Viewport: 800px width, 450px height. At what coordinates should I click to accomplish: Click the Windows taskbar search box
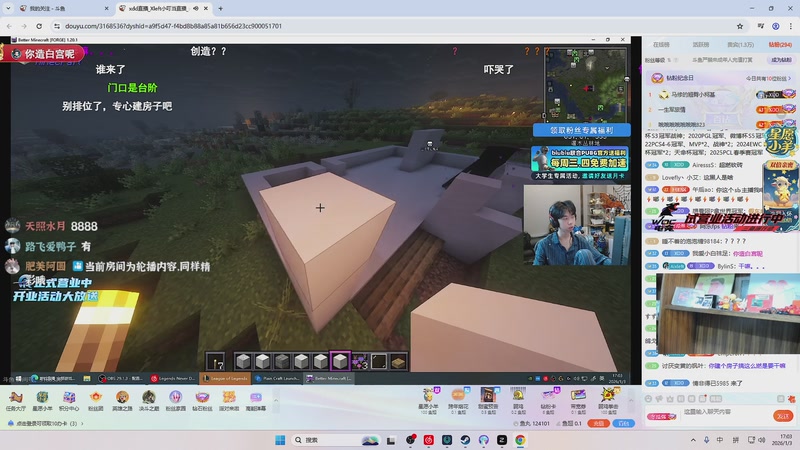pos(336,440)
